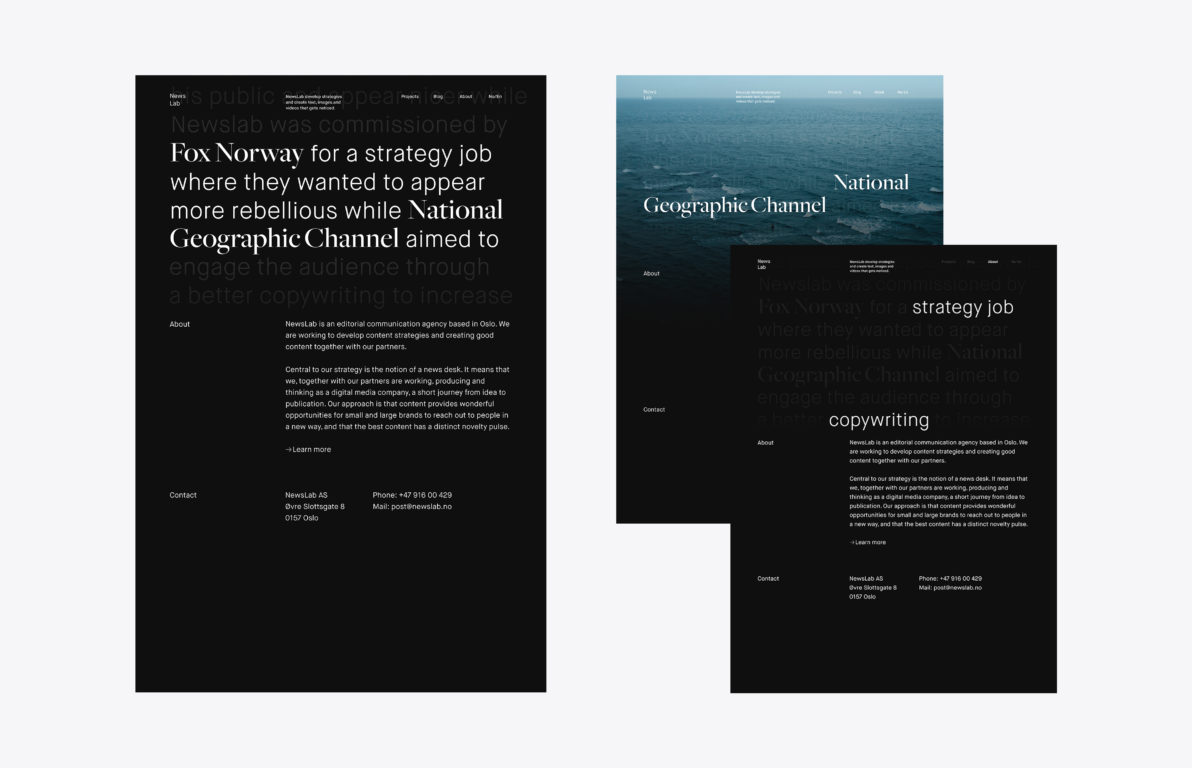Click the white National heading on the ocean page
Screen dimensions: 1192x768
click(871, 182)
